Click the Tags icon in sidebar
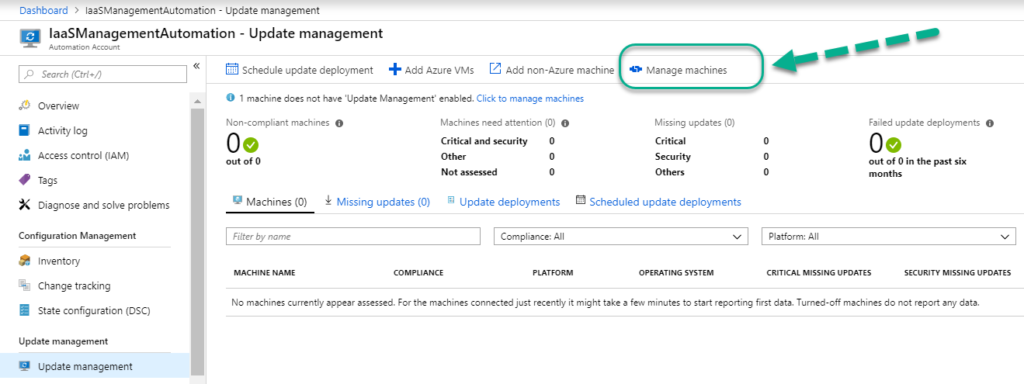This screenshot has width=1024, height=384. (x=25, y=180)
